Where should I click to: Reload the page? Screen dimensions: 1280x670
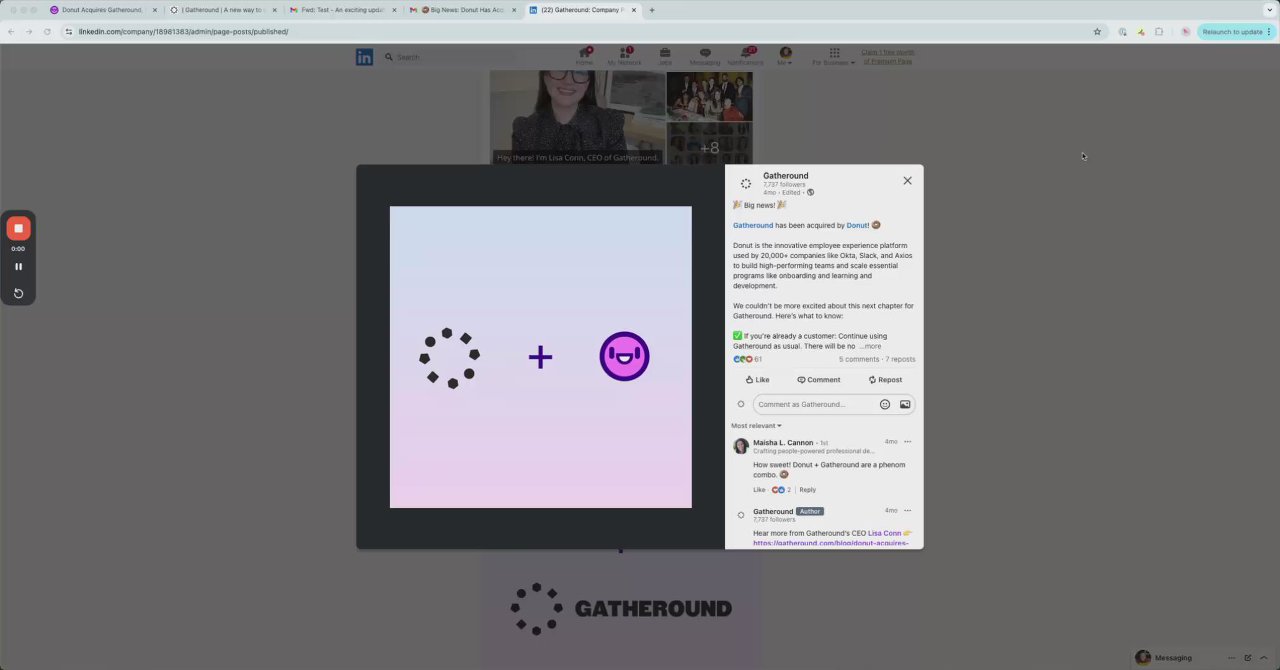(47, 31)
